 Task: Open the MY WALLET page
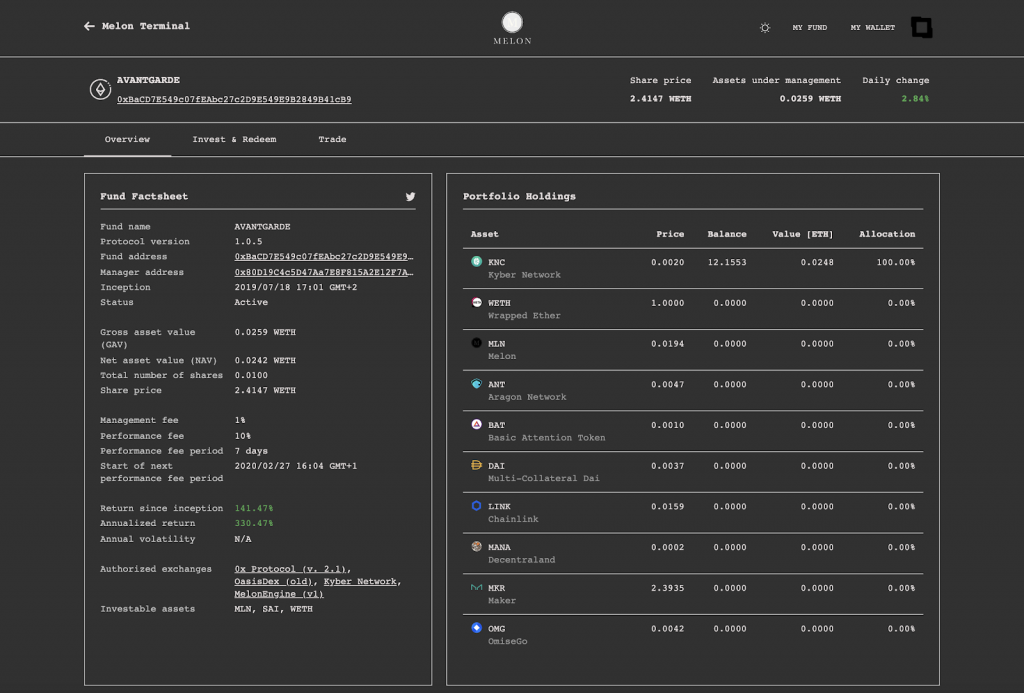tap(872, 27)
